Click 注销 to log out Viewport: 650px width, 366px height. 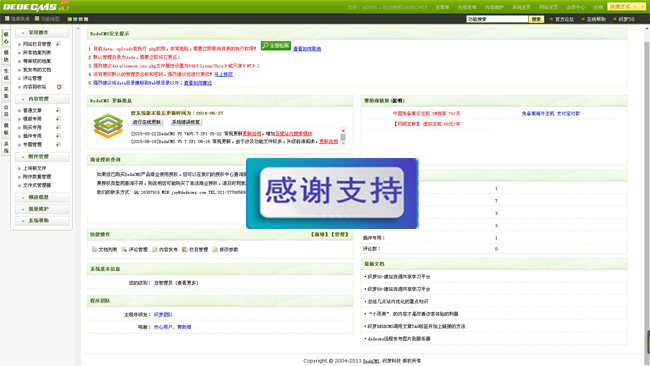598,7
